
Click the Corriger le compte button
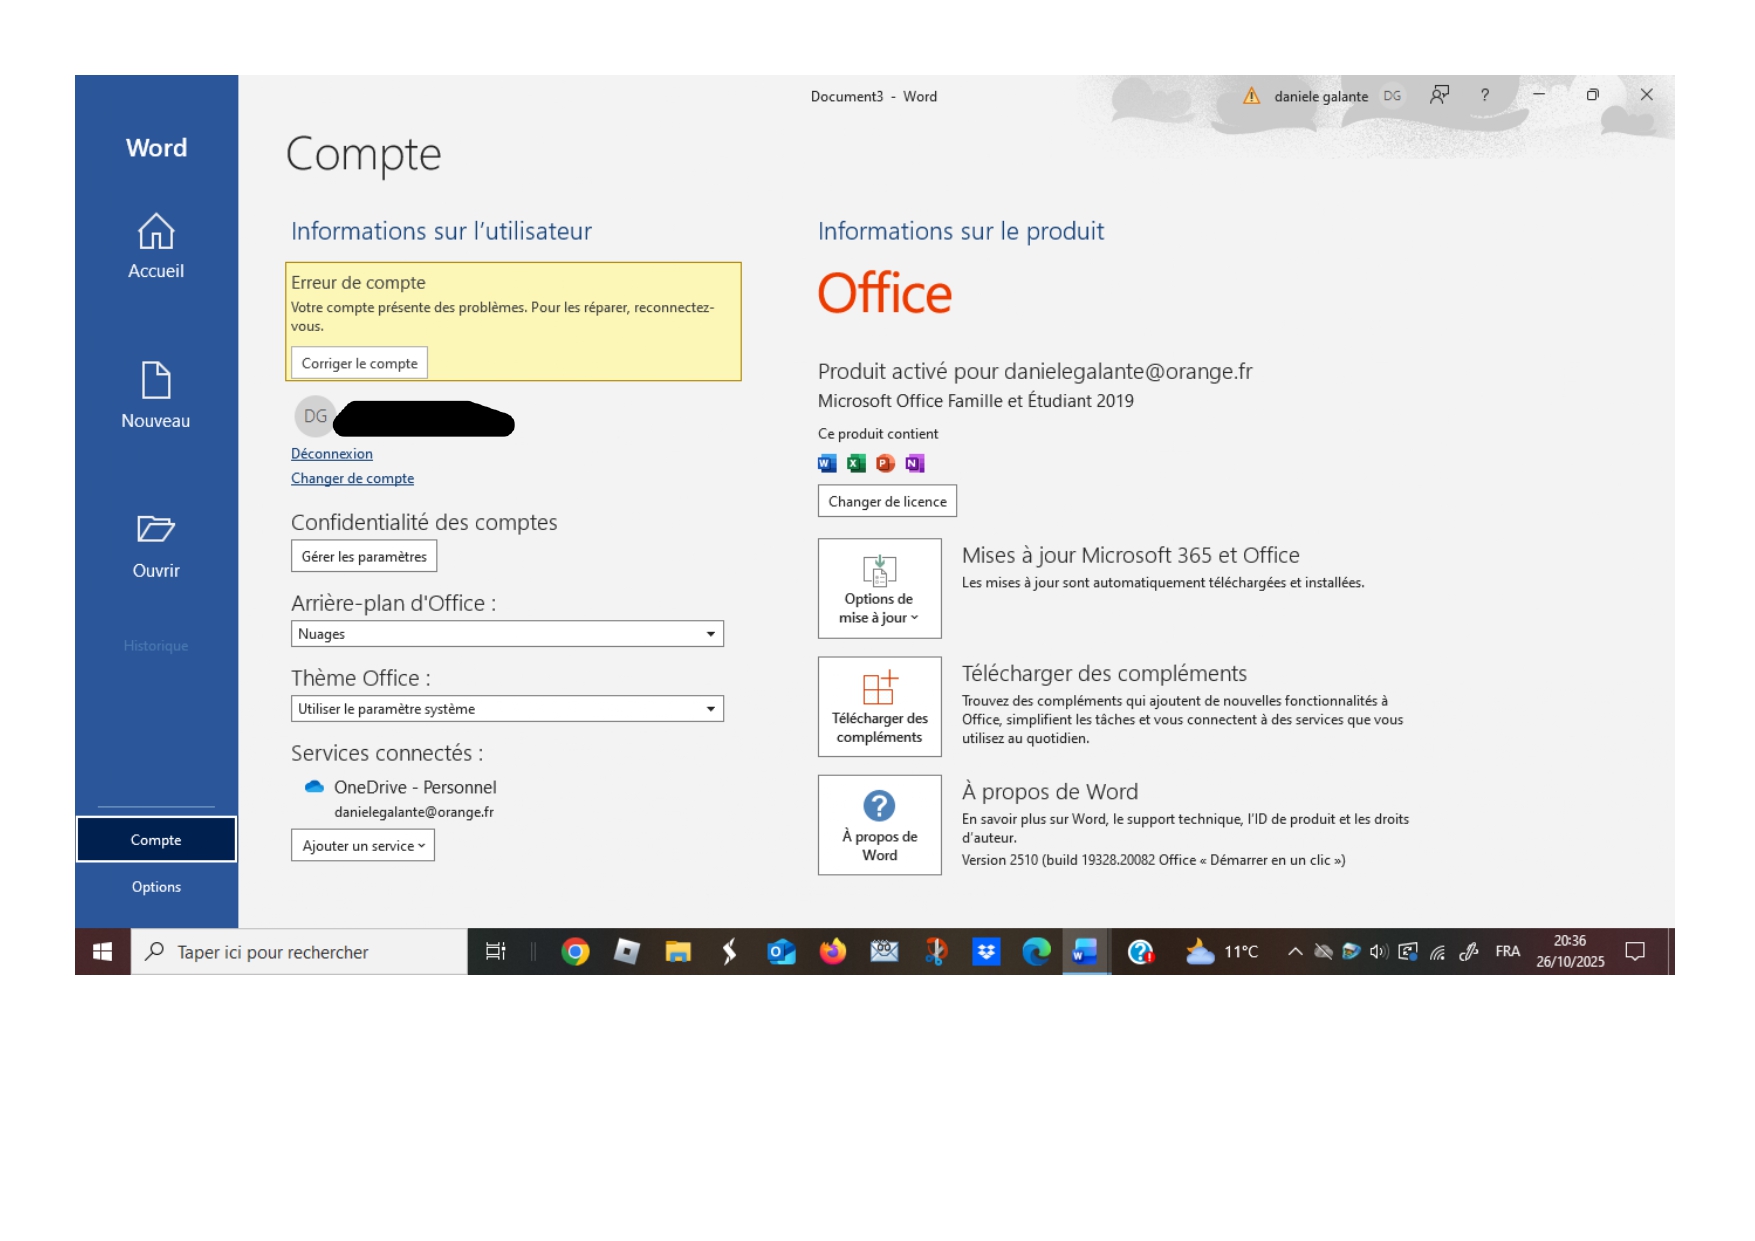point(359,363)
